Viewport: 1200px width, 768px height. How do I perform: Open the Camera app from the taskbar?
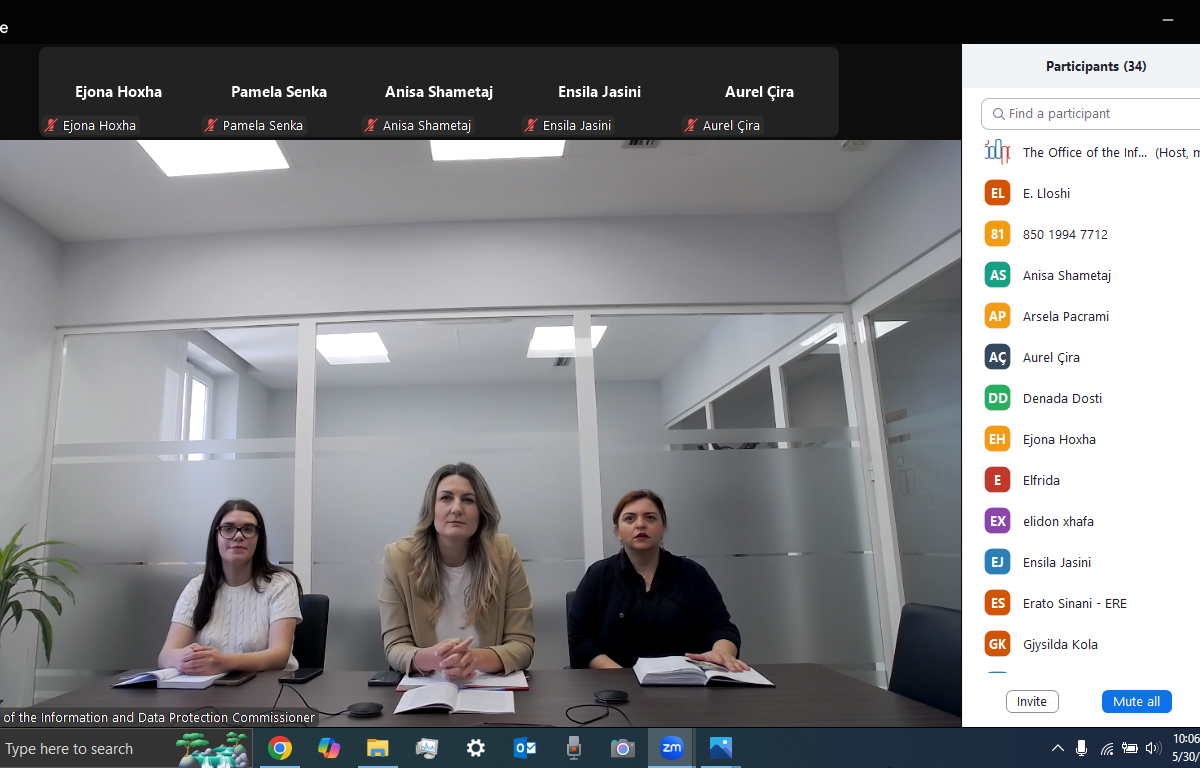(623, 748)
